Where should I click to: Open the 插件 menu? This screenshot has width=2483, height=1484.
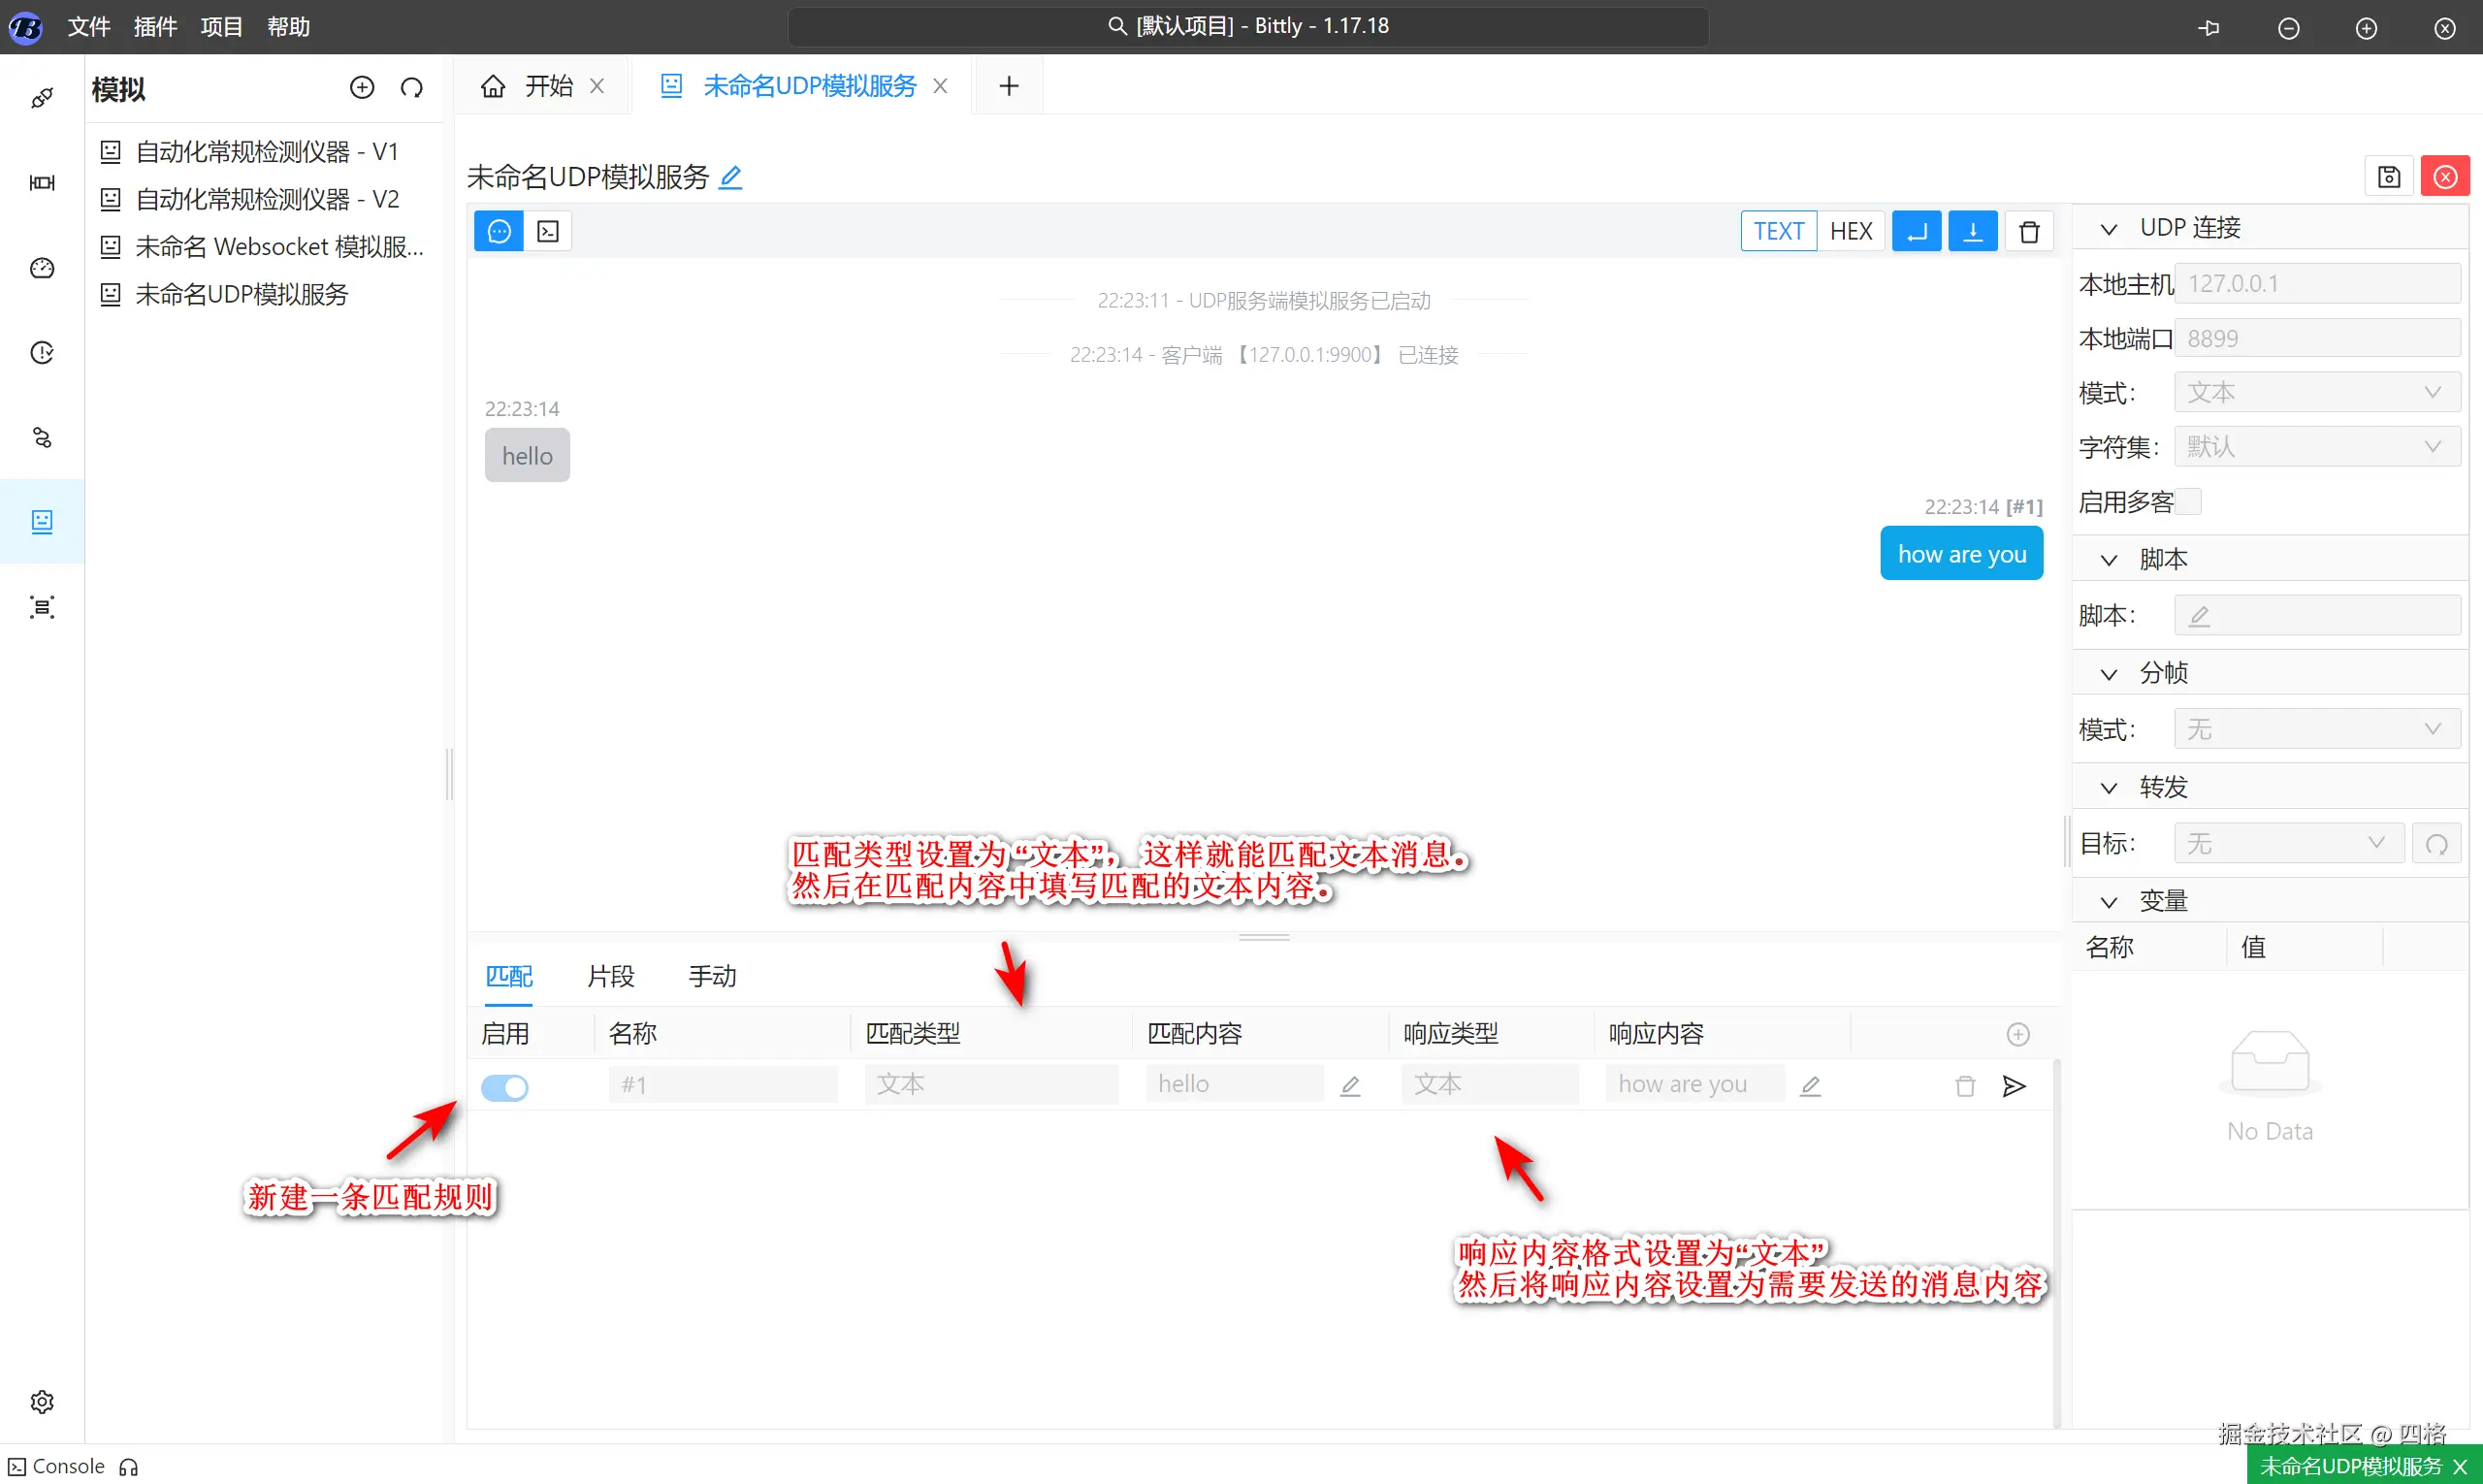[155, 27]
